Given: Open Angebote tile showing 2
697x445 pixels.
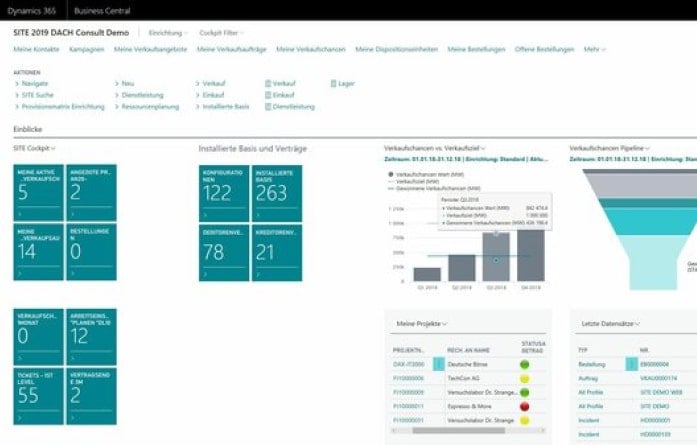Looking at the screenshot, I should point(91,192).
